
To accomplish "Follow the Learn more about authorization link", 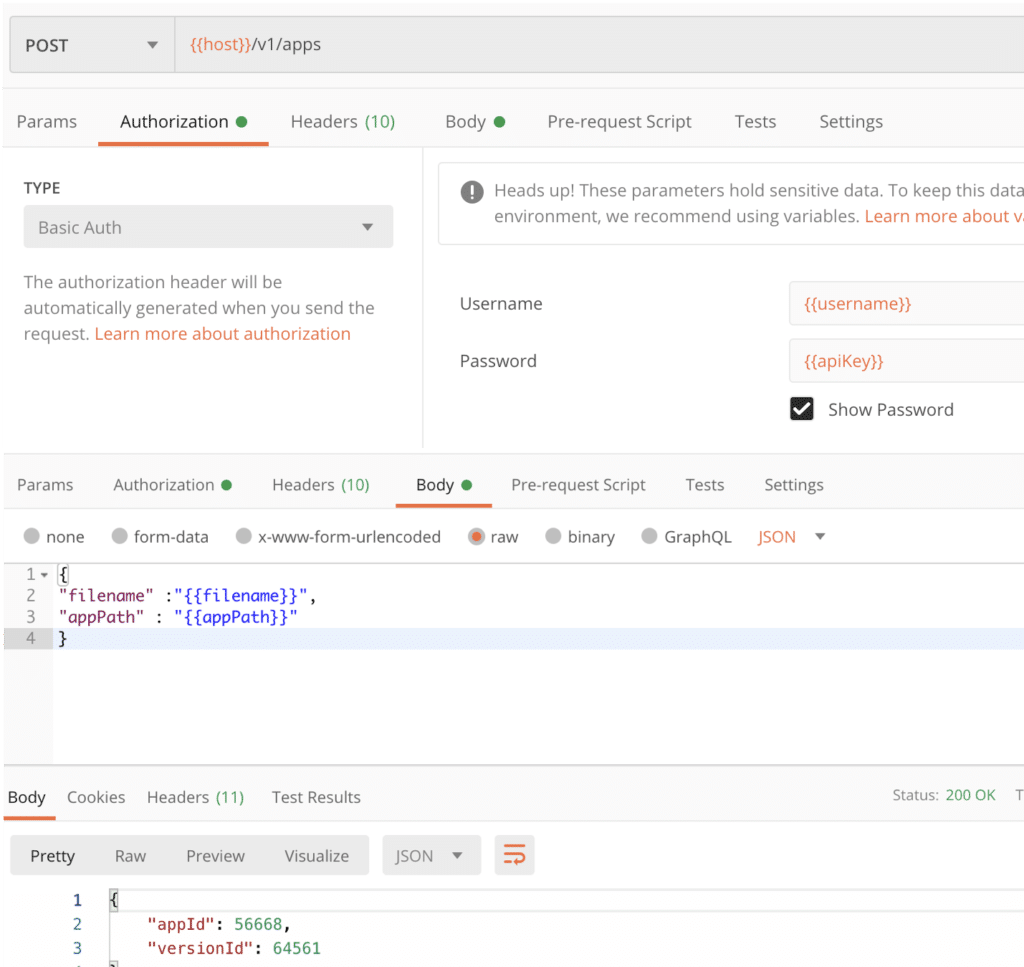I will point(222,334).
